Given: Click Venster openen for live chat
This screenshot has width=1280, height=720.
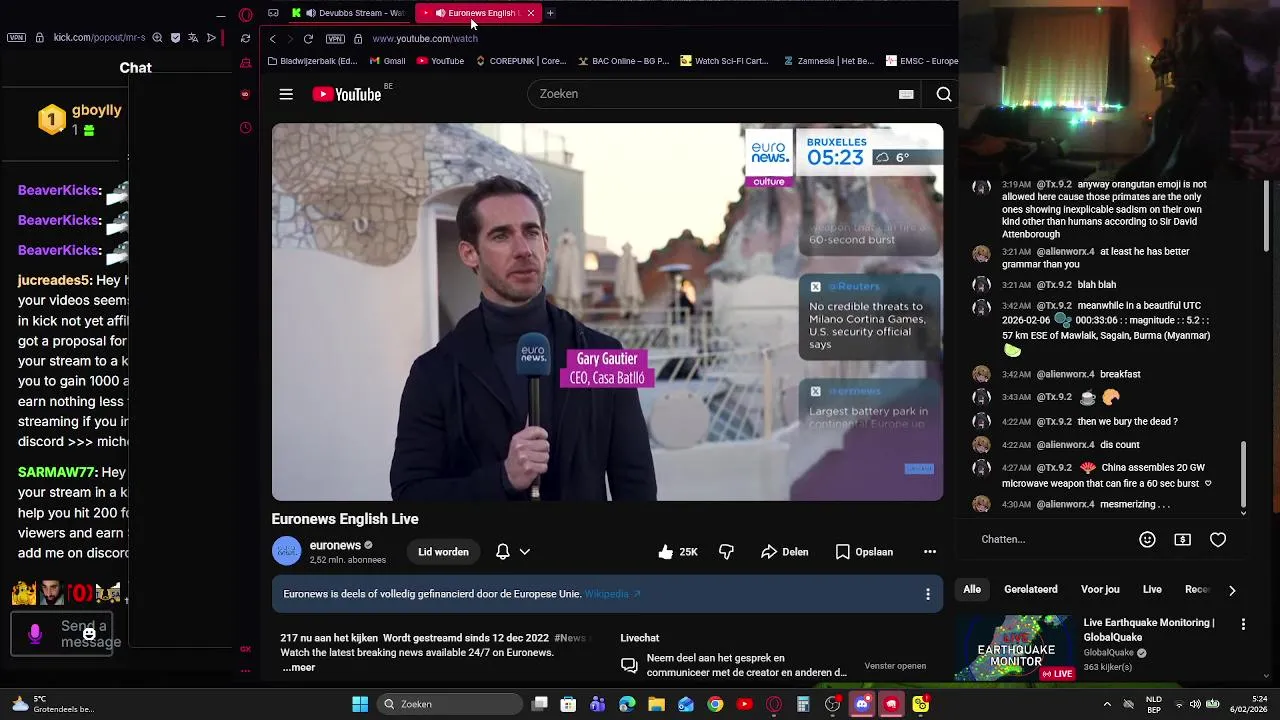Looking at the screenshot, I should point(895,666).
